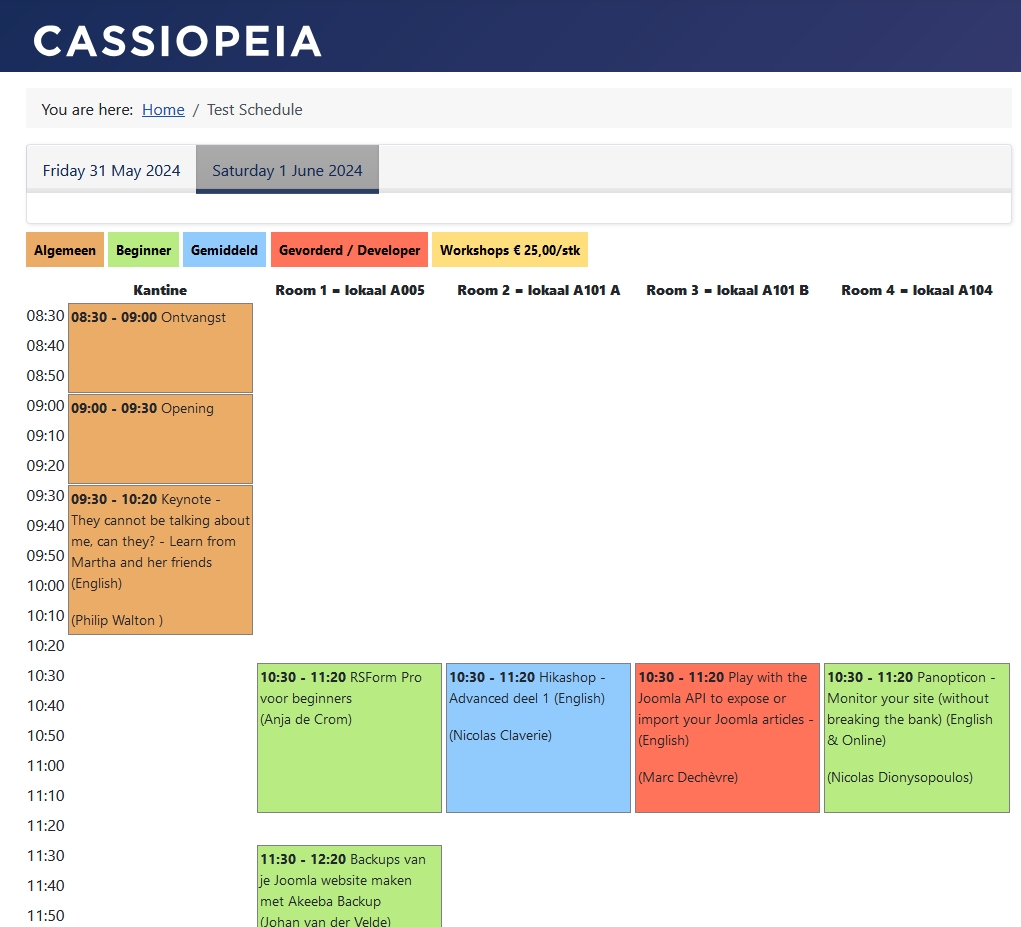The height and width of the screenshot is (927, 1021).
Task: Click the green Beginner legend label
Action: click(x=143, y=250)
